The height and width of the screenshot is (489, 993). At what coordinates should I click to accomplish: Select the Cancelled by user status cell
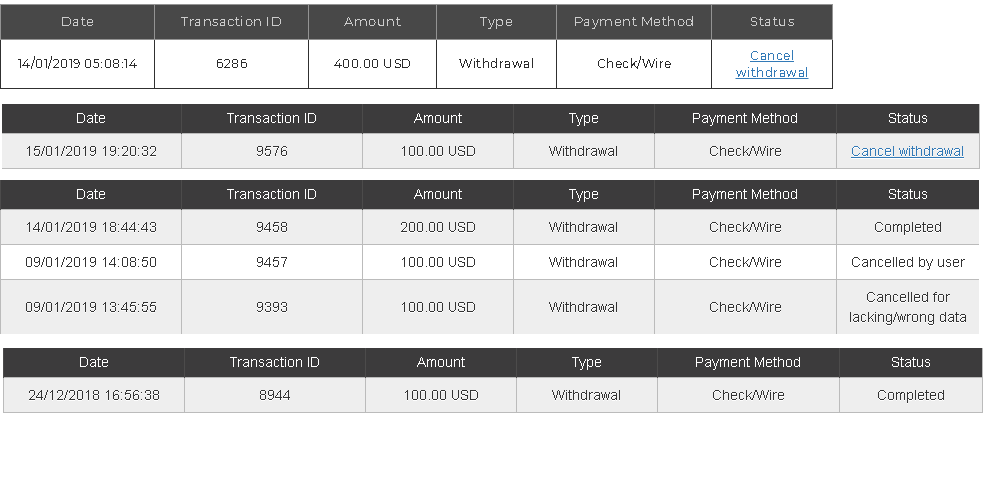[908, 262]
